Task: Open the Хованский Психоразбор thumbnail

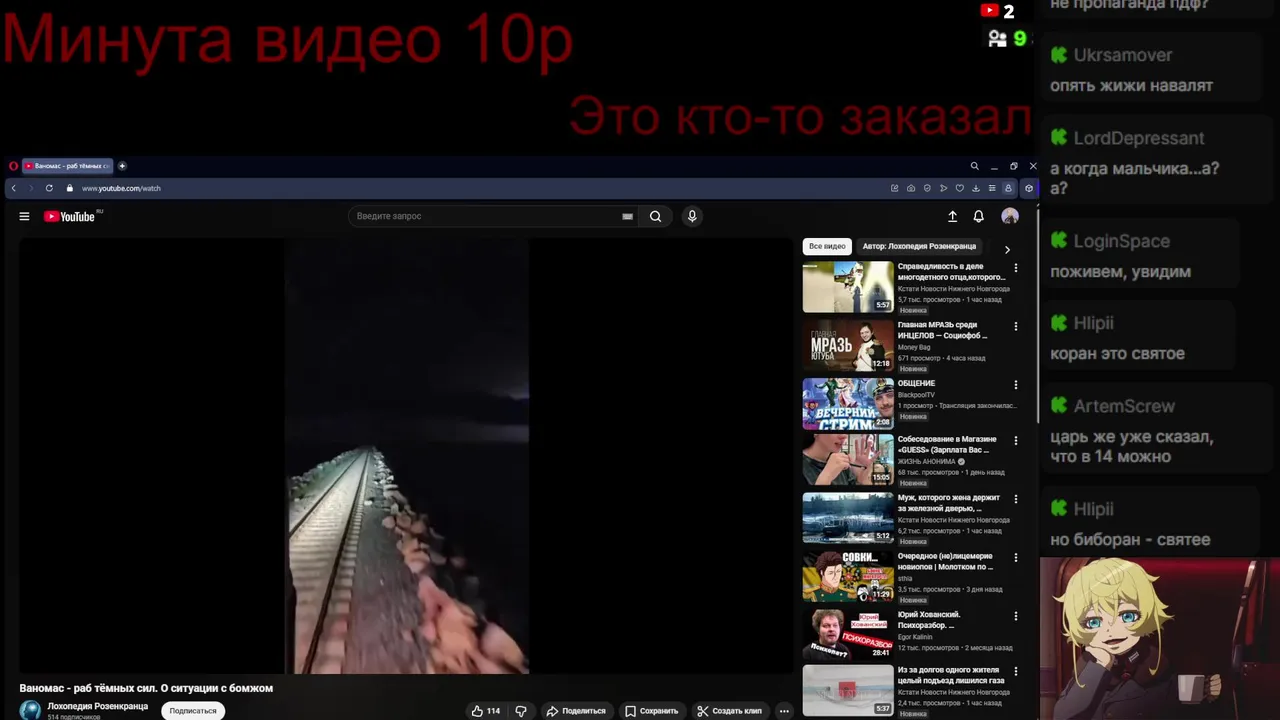Action: coord(848,634)
